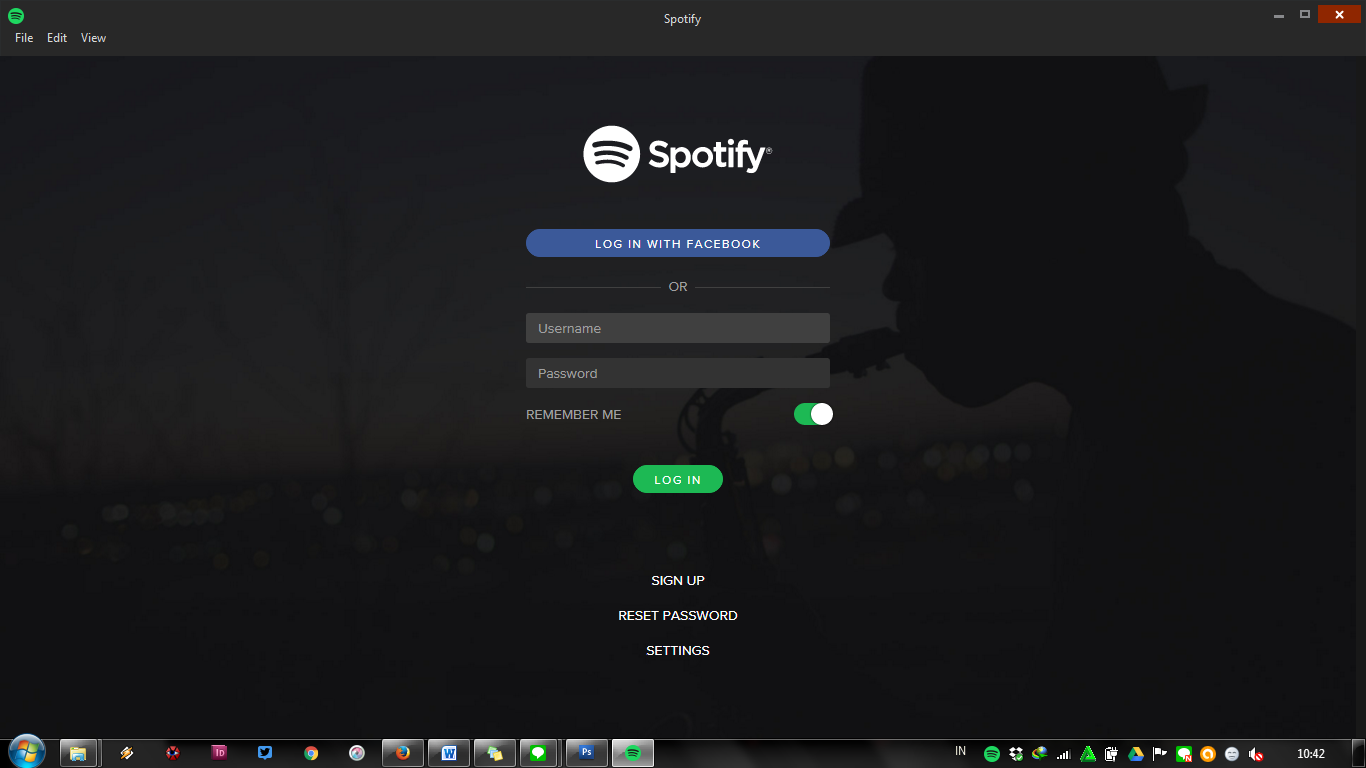This screenshot has width=1366, height=768.
Task: Click the IN language indicator
Action: click(x=960, y=751)
